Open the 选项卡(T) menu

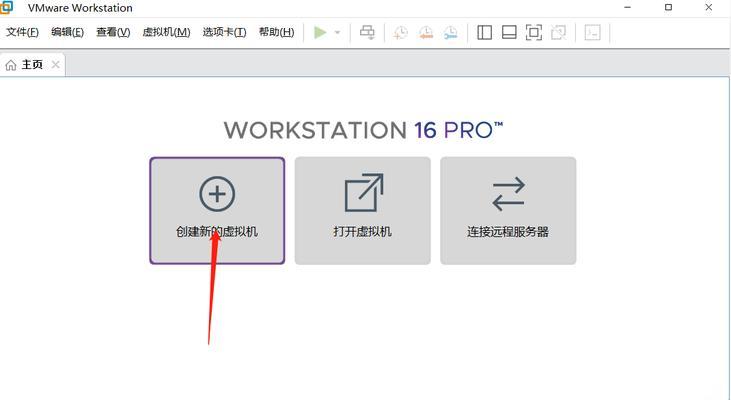pos(224,32)
